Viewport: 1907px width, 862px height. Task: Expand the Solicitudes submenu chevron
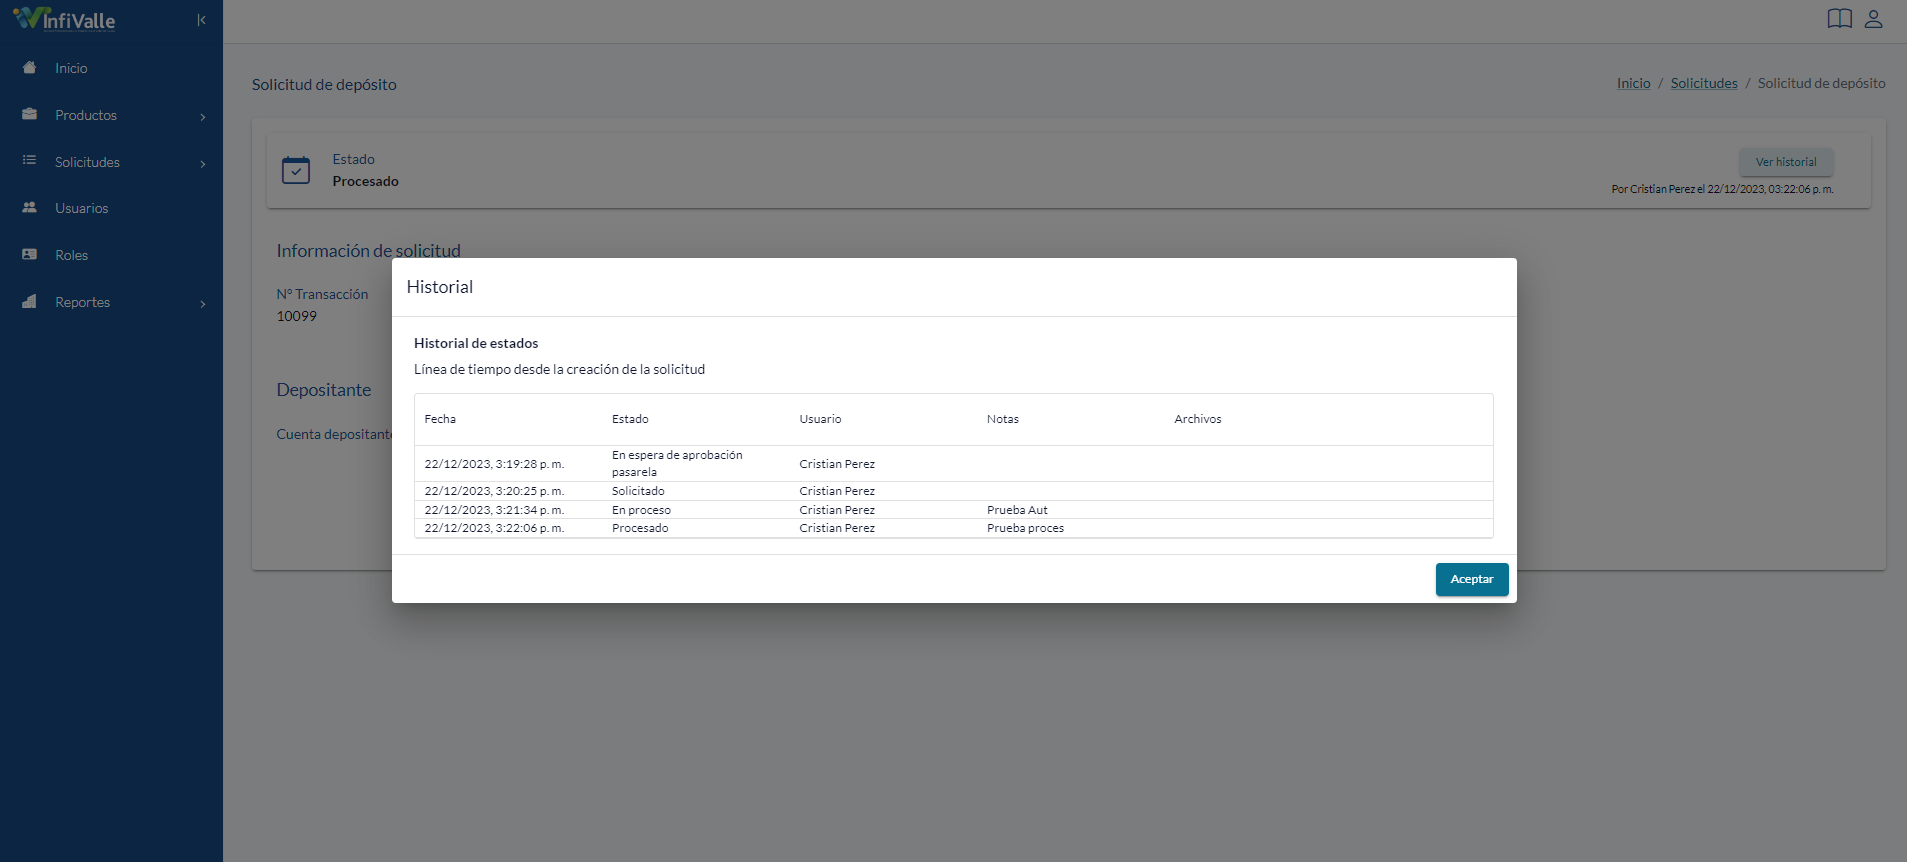[203, 164]
